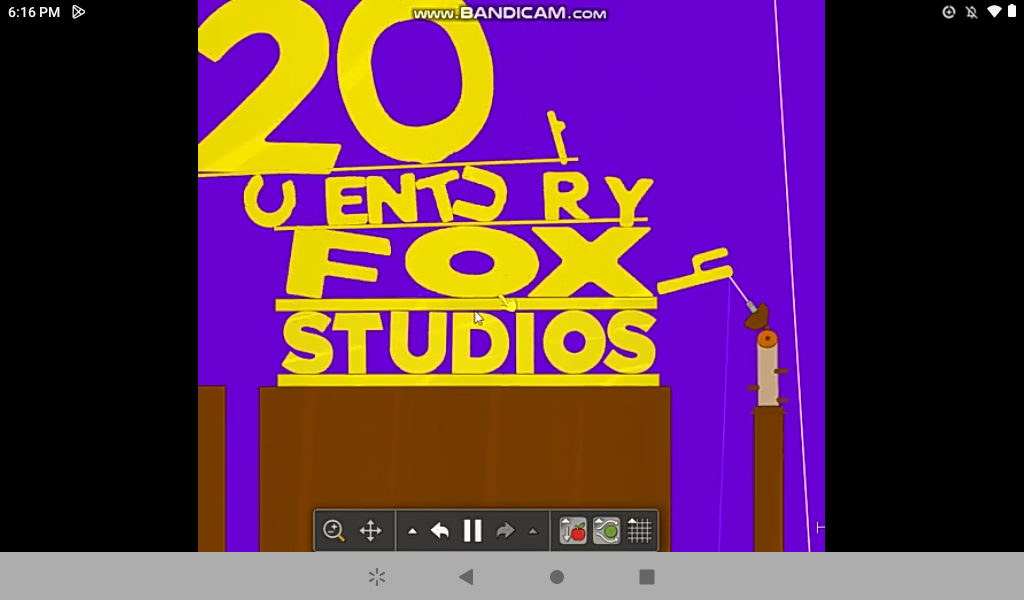The height and width of the screenshot is (600, 1024).
Task: Tap the muted notifications bell icon
Action: pos(972,12)
